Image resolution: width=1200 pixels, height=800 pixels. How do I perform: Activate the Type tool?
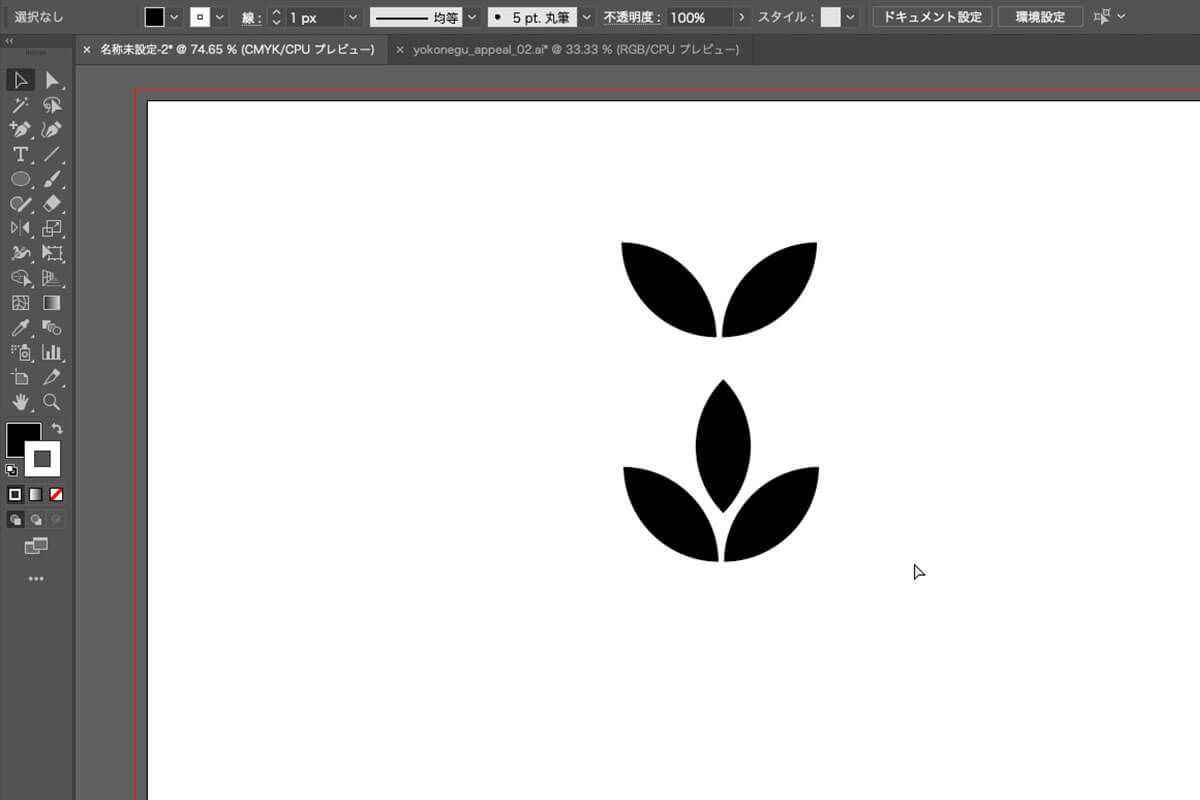tap(20, 155)
